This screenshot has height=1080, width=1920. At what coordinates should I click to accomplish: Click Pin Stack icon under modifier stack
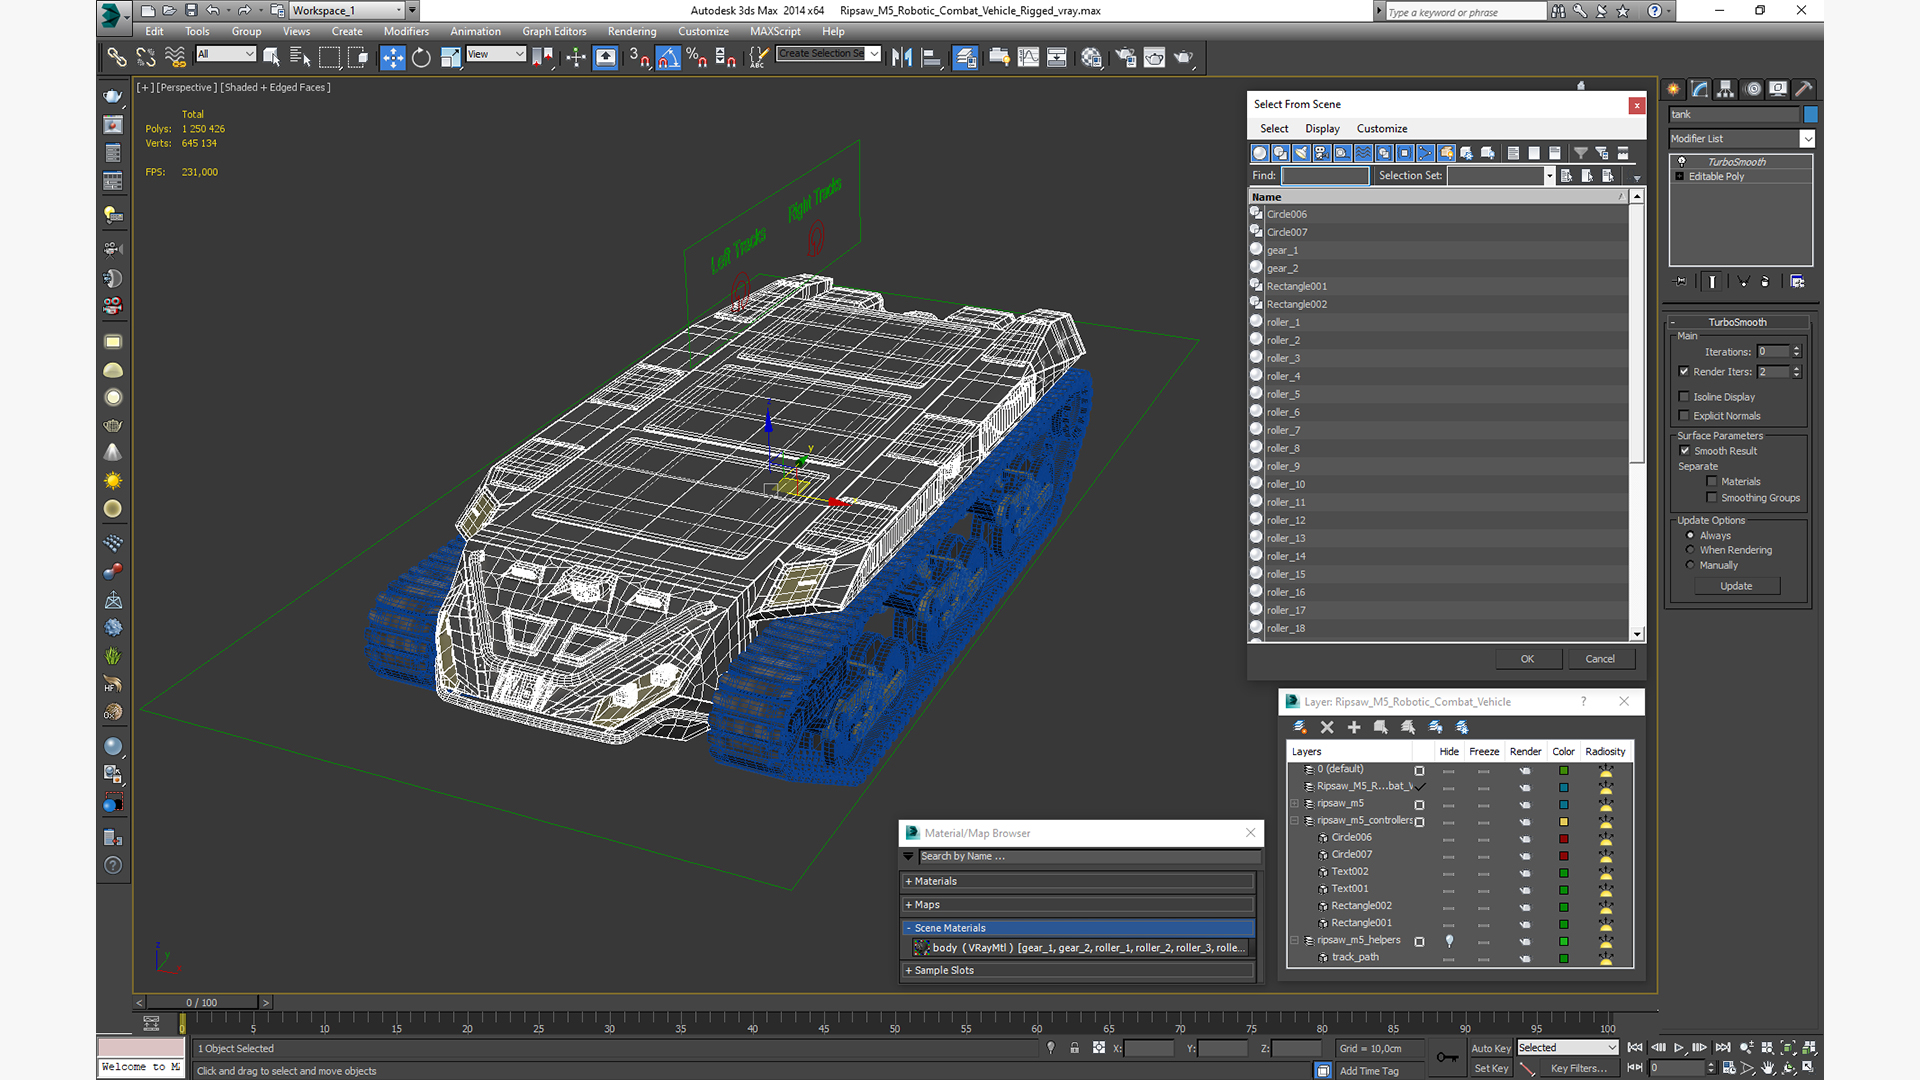tap(1680, 282)
